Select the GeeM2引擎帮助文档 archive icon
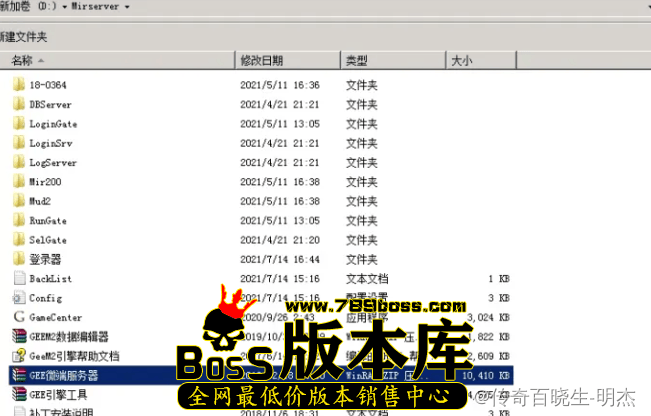This screenshot has width=651, height=416. click(18, 356)
